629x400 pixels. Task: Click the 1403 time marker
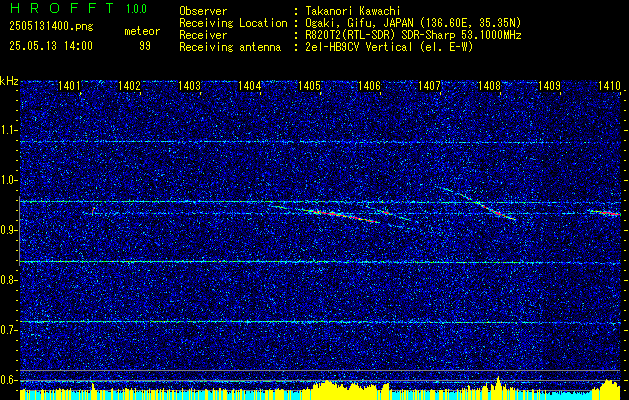[189, 85]
